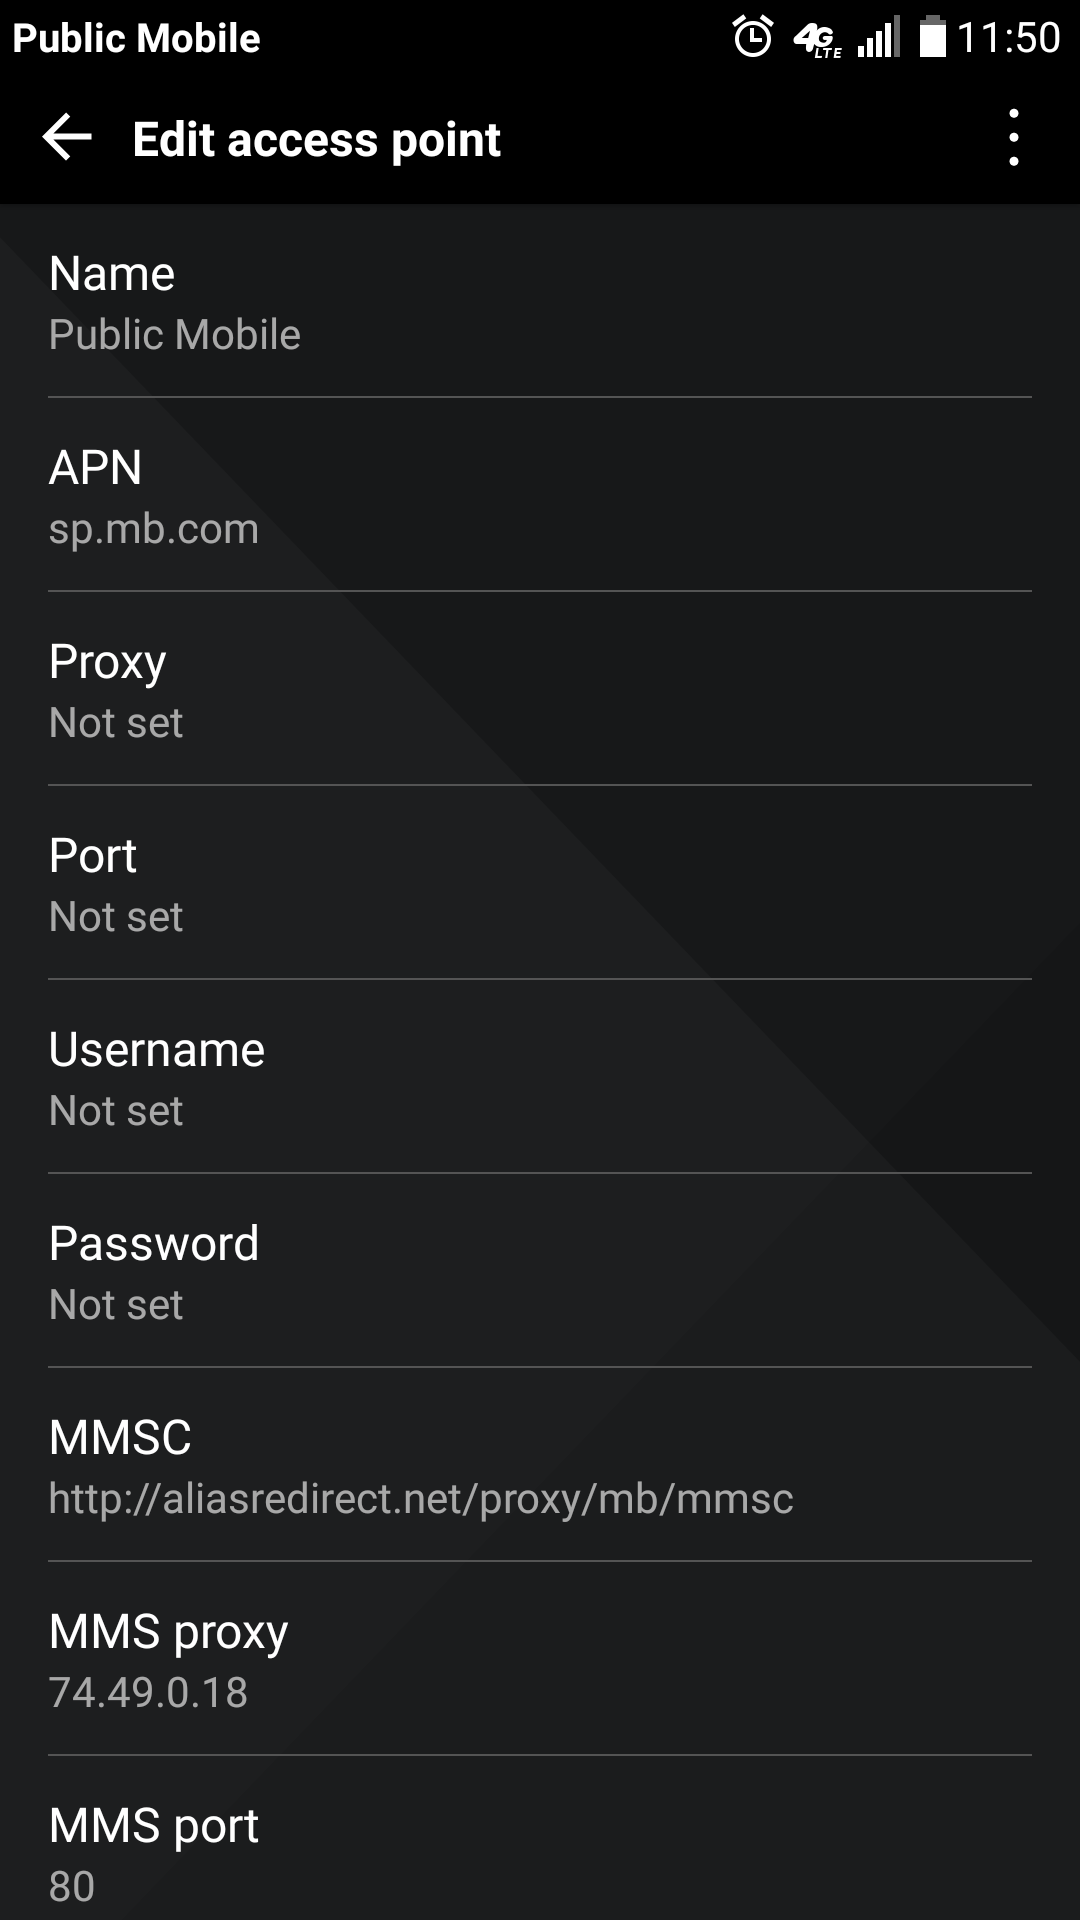1080x1920 pixels.
Task: Tap the battery status icon
Action: (x=932, y=38)
